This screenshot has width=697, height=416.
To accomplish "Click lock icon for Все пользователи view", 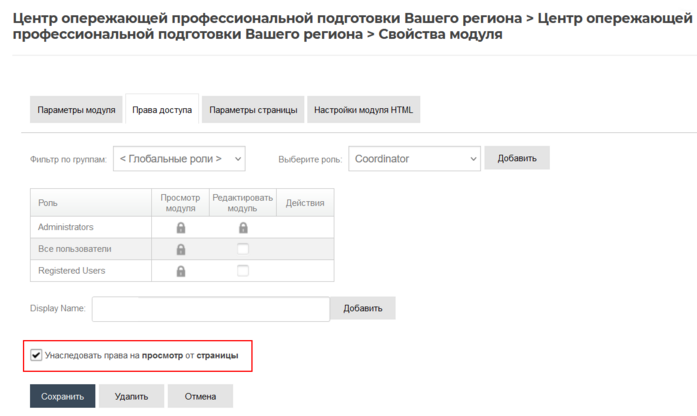I will coord(181,249).
